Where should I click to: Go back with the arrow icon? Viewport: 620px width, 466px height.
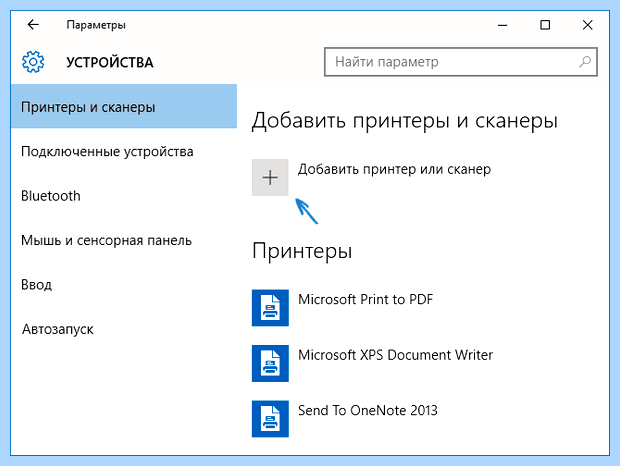tap(33, 25)
